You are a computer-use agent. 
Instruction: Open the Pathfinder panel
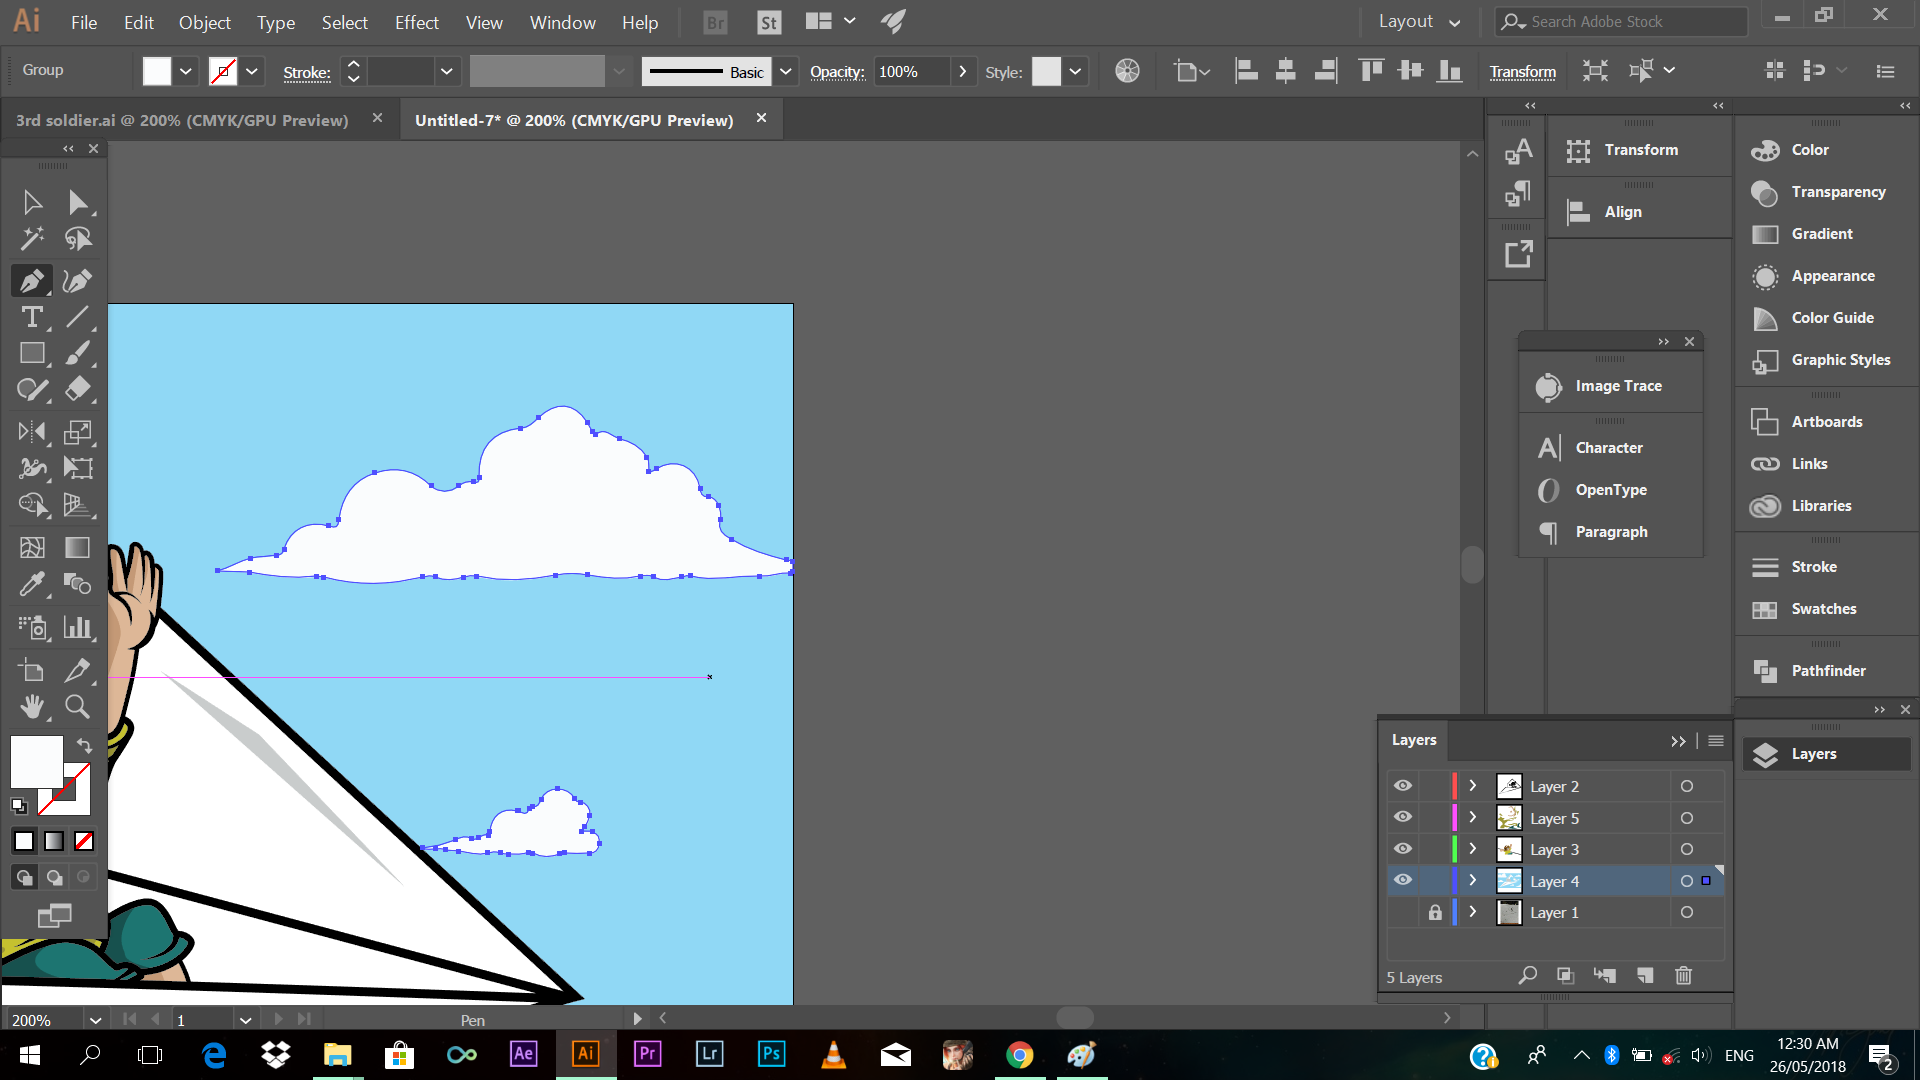(x=1828, y=671)
